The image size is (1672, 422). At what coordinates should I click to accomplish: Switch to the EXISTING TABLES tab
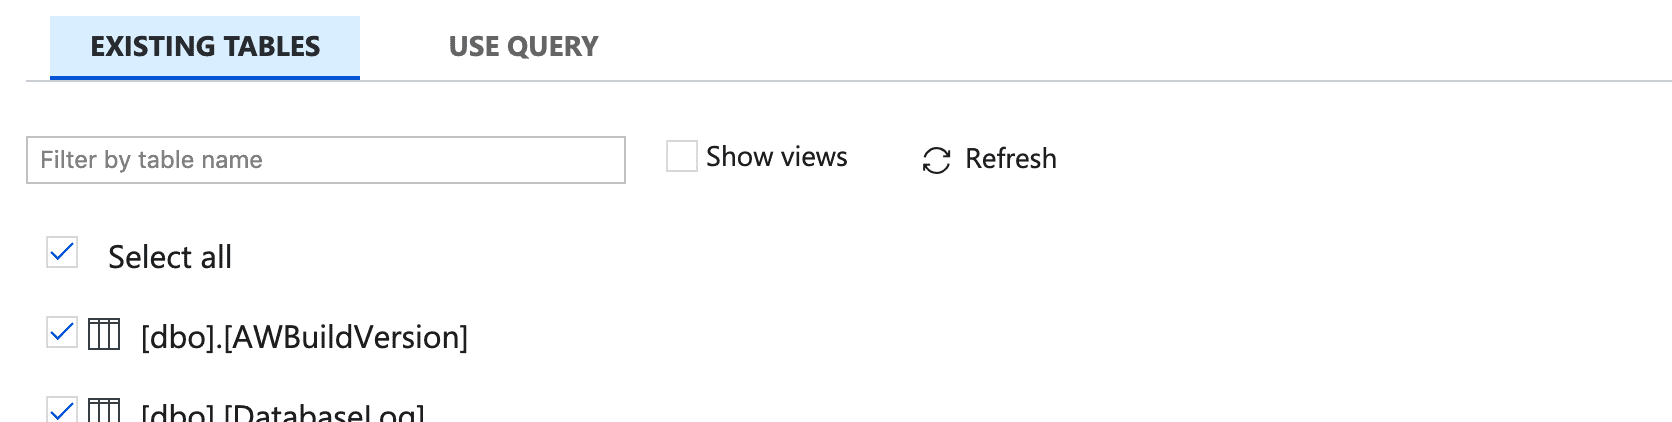[x=205, y=47]
